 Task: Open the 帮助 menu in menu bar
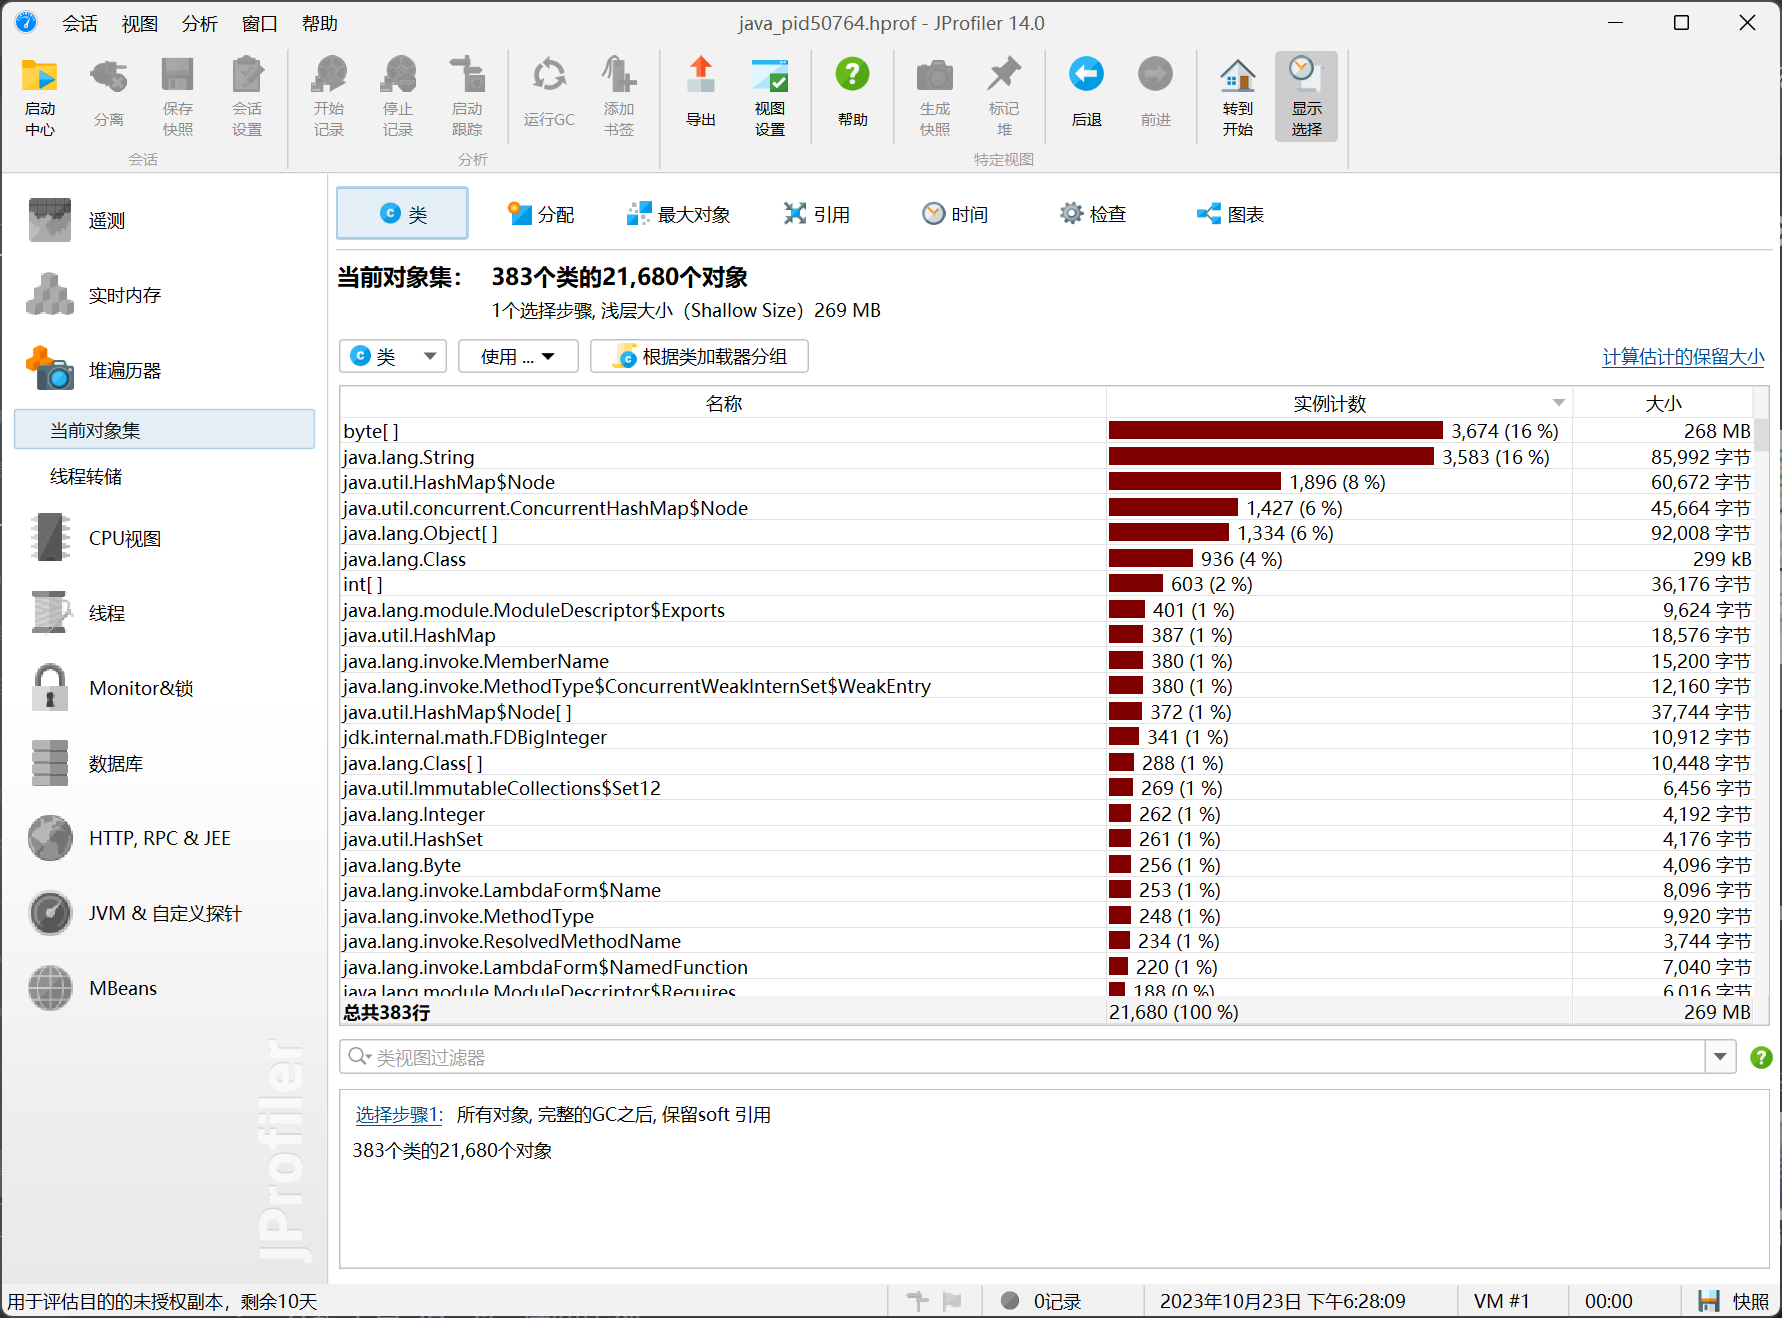[x=320, y=23]
